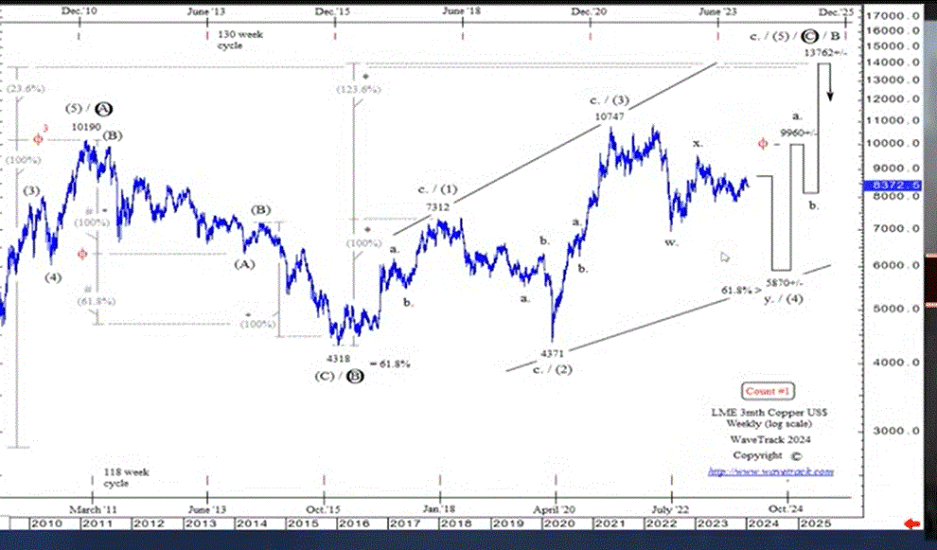Click the red phi symbol beside 9960 target
The width and height of the screenshot is (937, 550).
[x=763, y=145]
